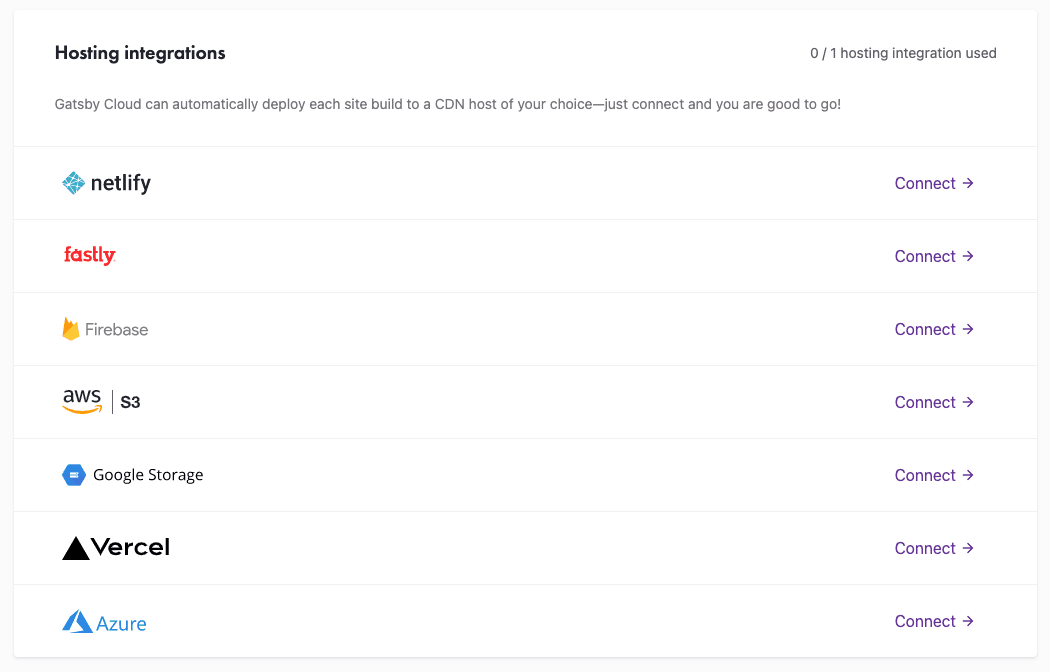Click the Vercel triangle logo

click(x=76, y=548)
